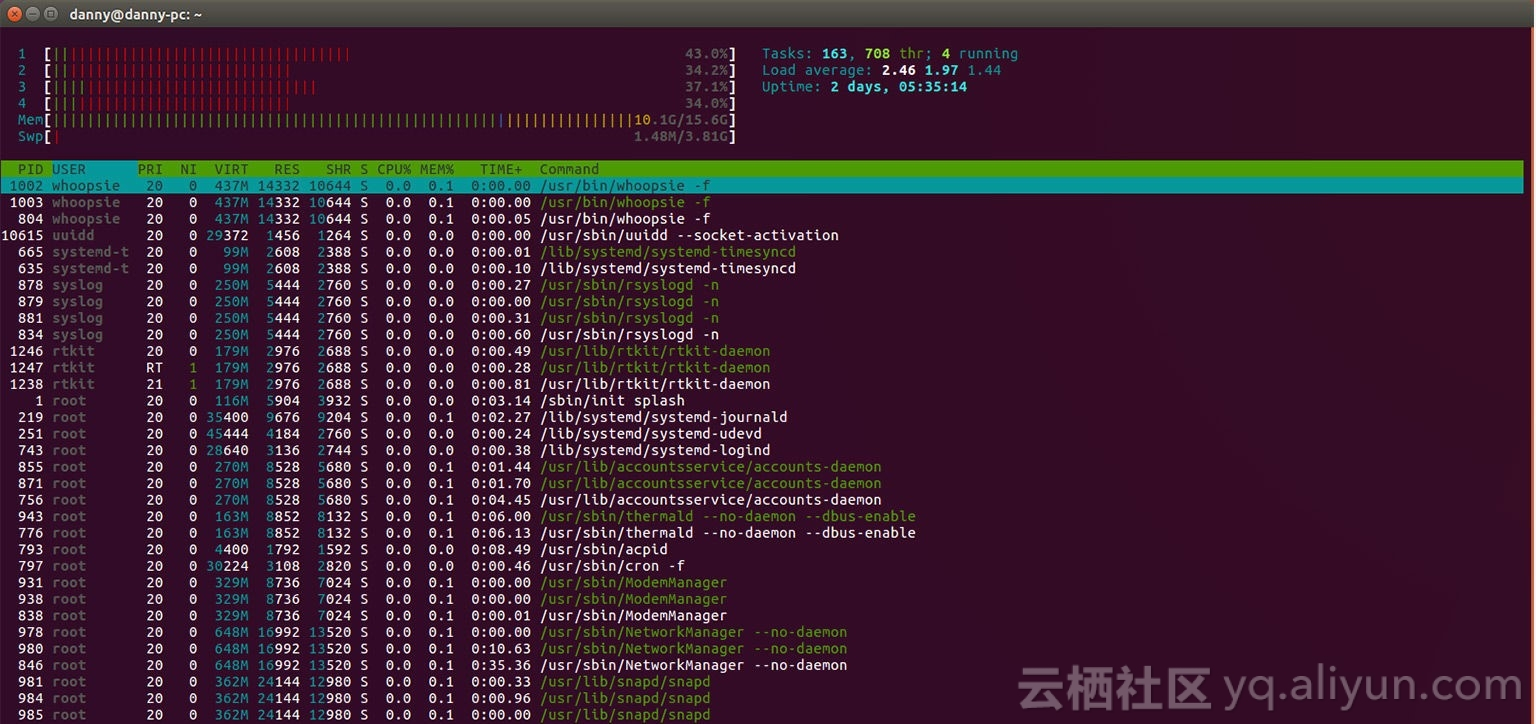Select NetworkManager row PID 978

(x=762, y=631)
